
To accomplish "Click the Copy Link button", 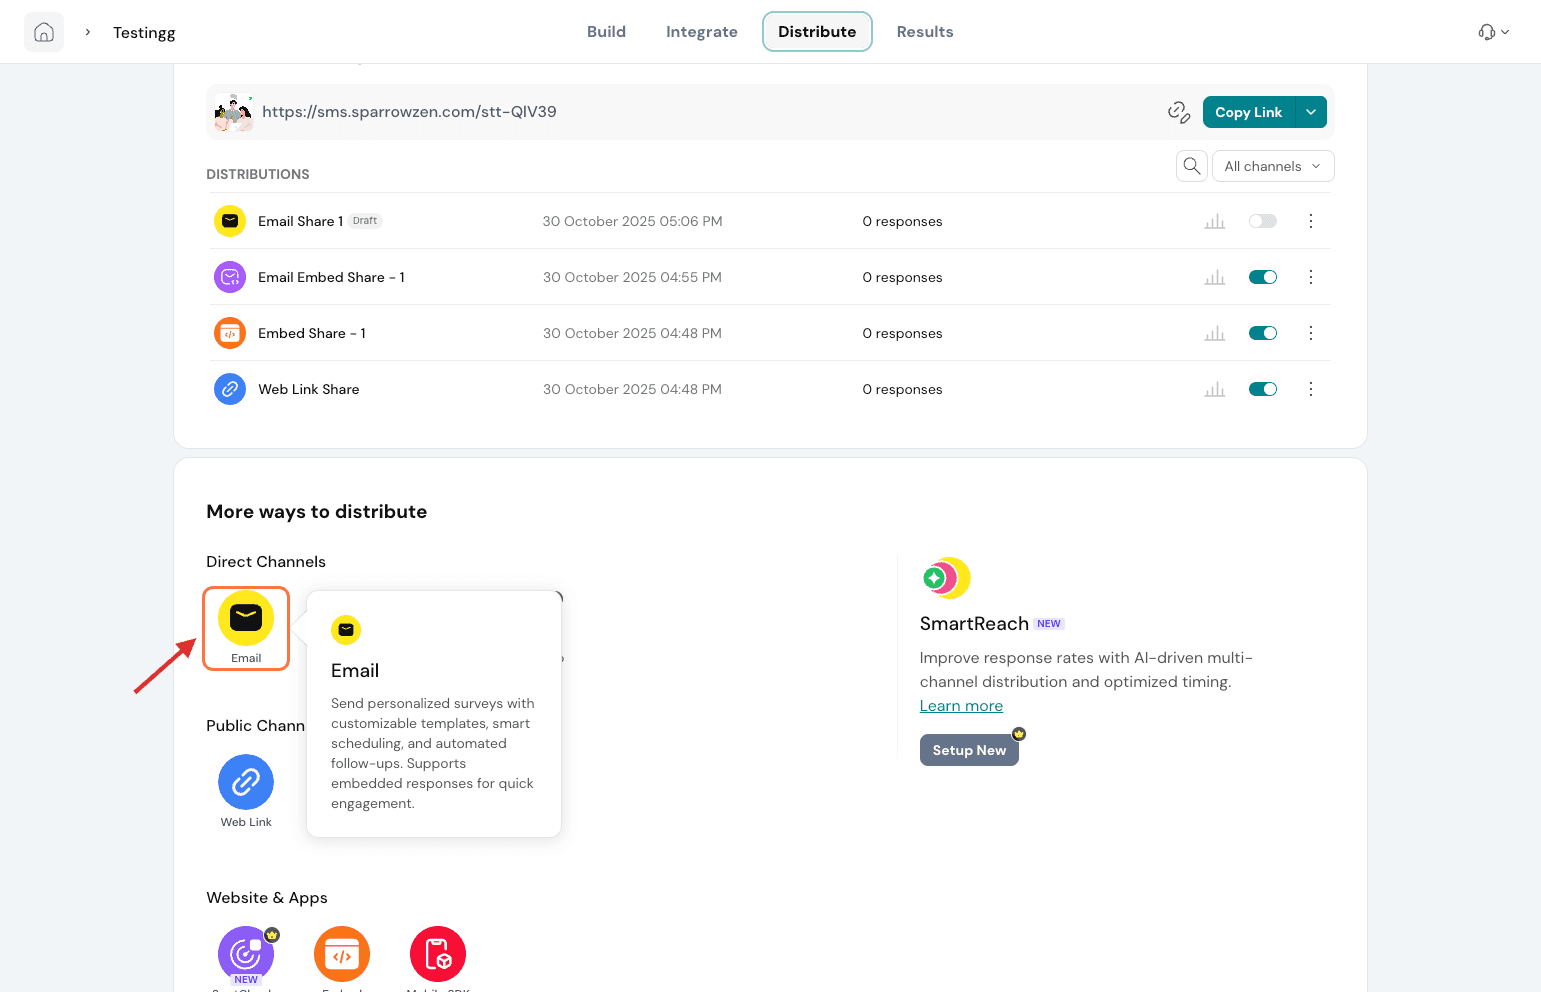I will click(x=1248, y=112).
